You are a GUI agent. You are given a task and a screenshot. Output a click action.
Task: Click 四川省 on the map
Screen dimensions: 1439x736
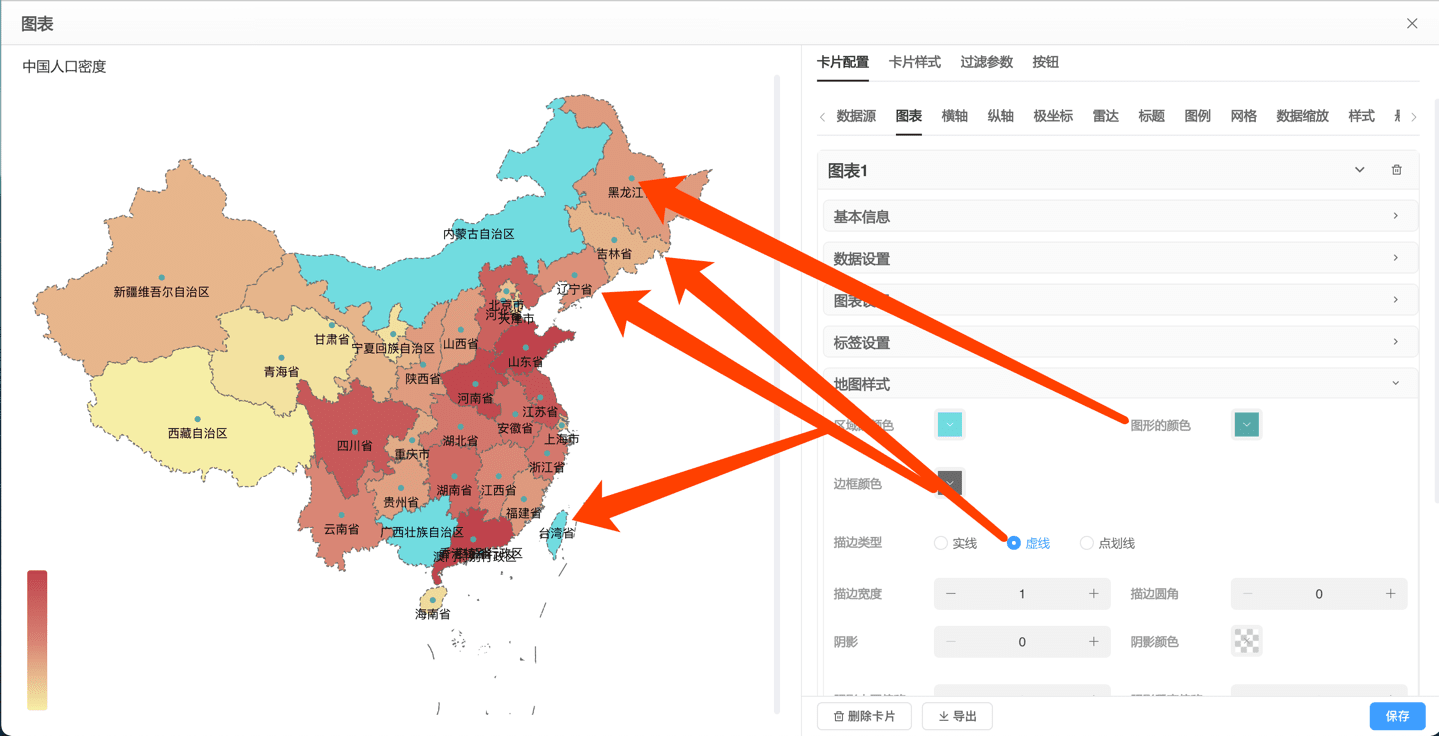click(x=355, y=446)
